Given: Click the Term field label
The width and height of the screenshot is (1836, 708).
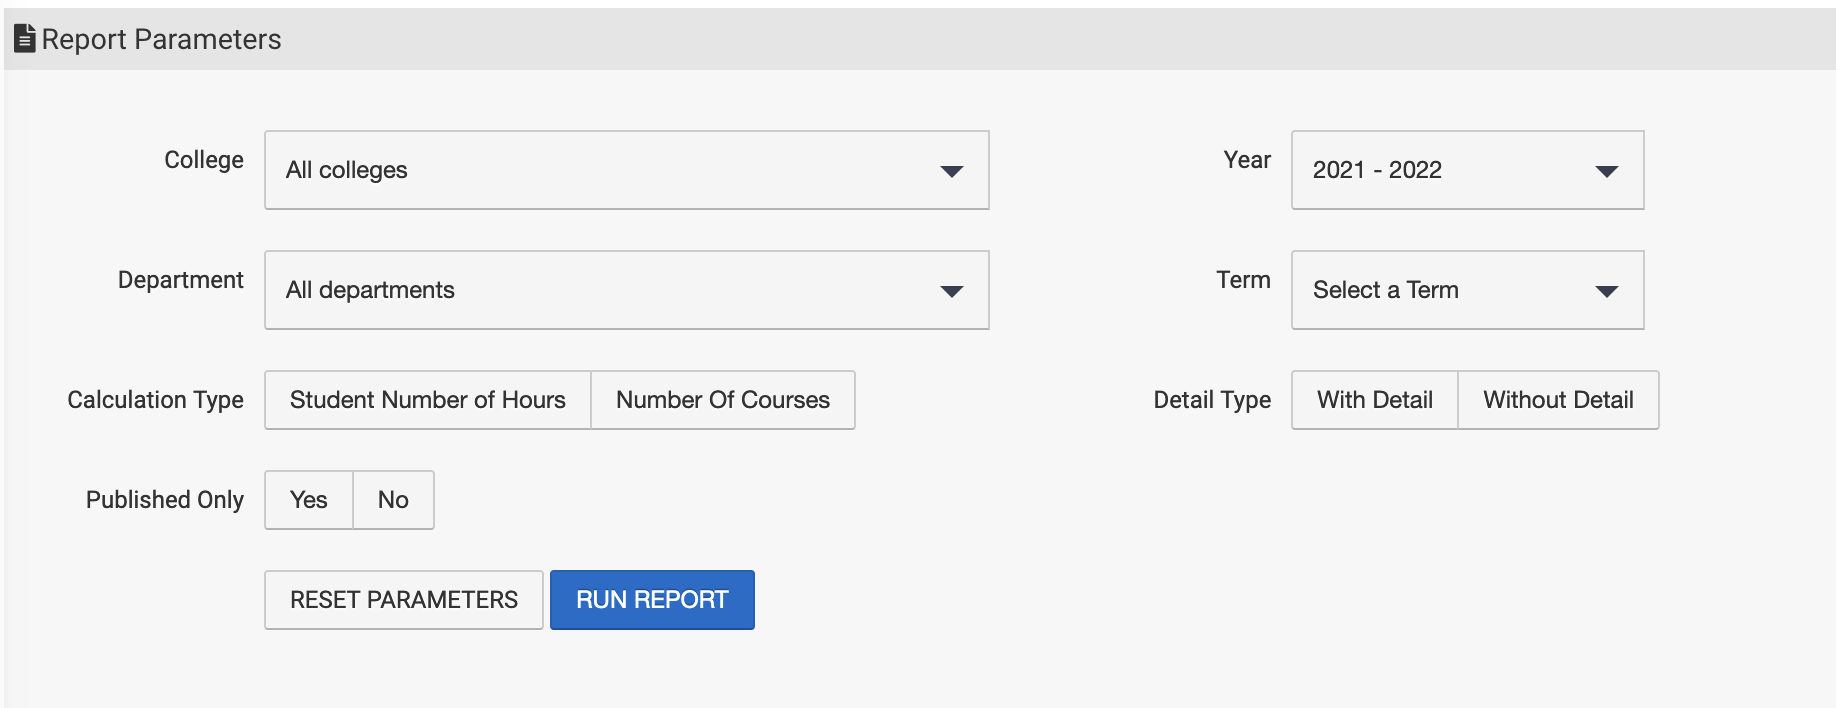Looking at the screenshot, I should tap(1243, 280).
